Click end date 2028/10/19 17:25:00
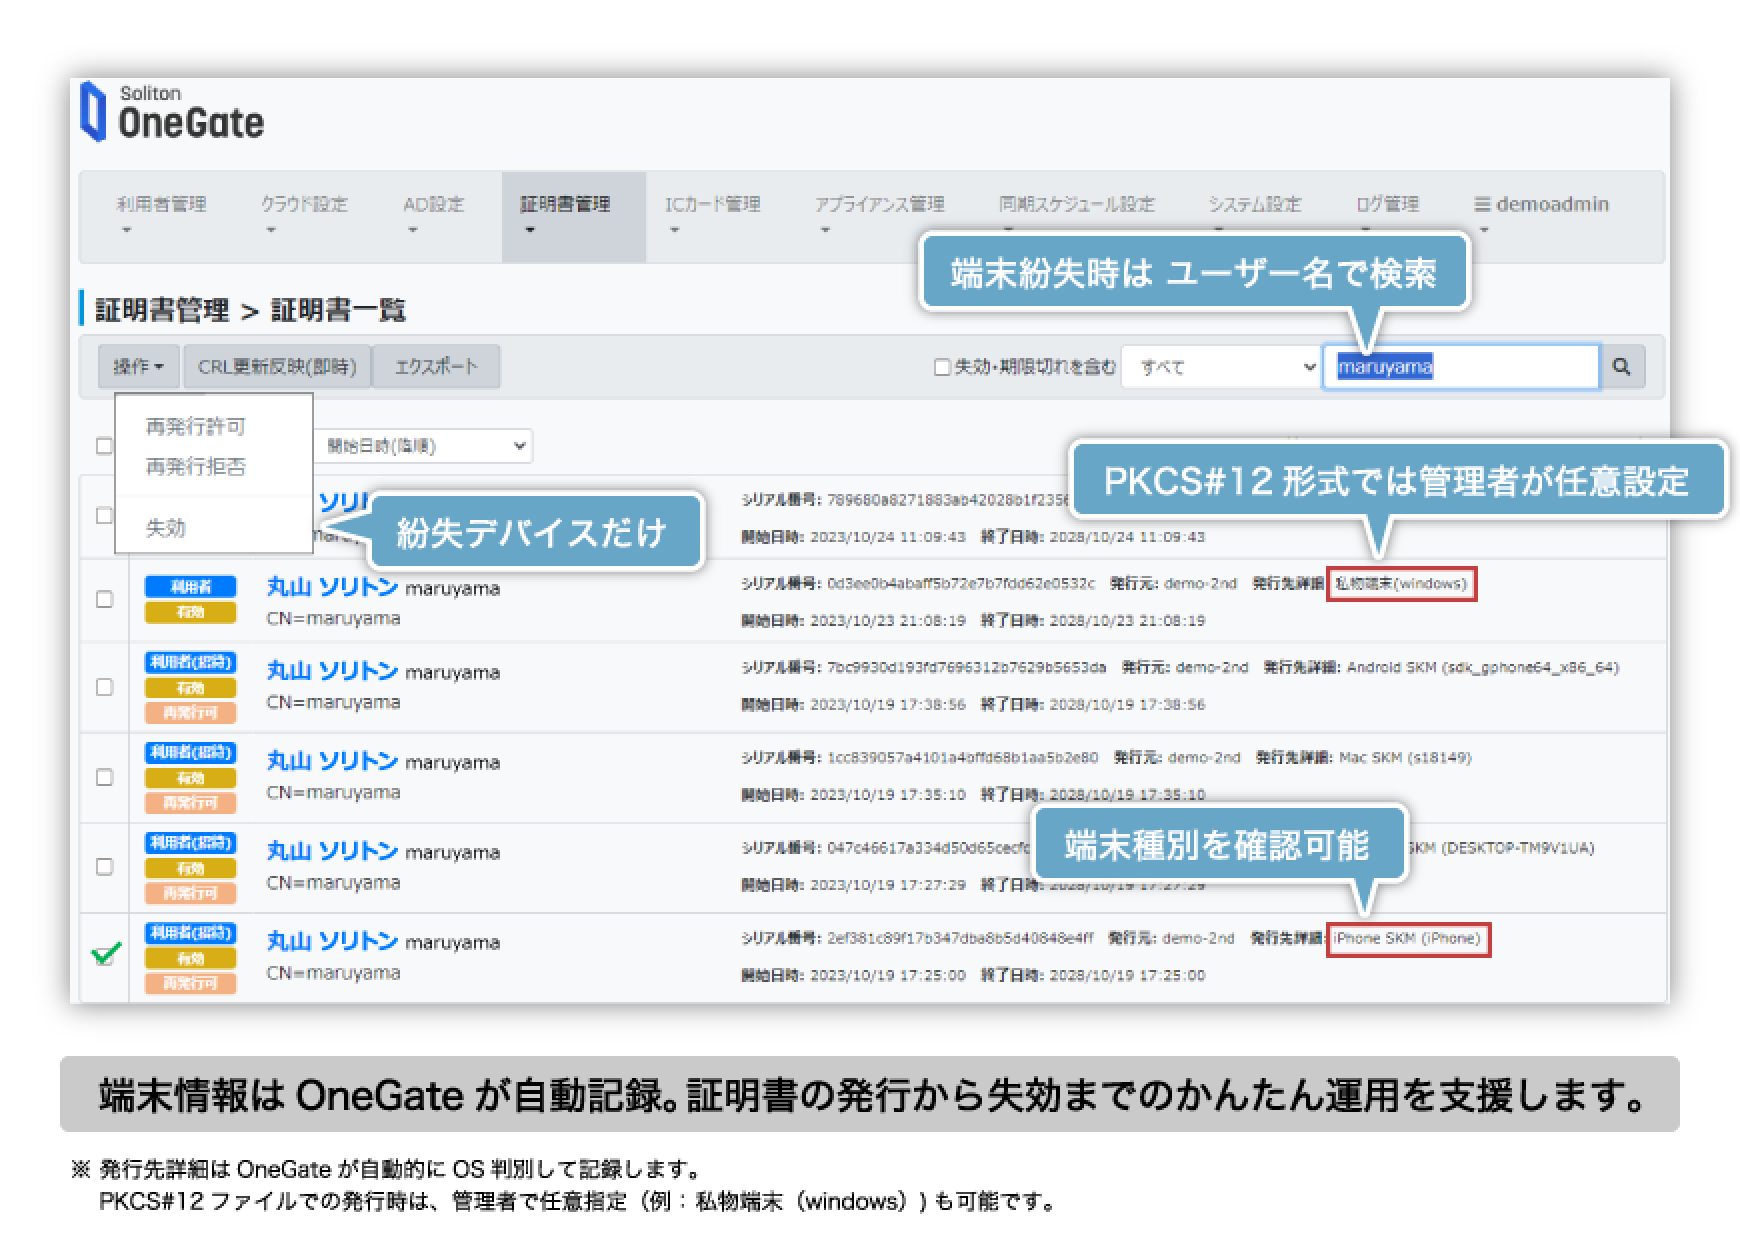The width and height of the screenshot is (1740, 1260). pyautogui.click(x=1127, y=976)
